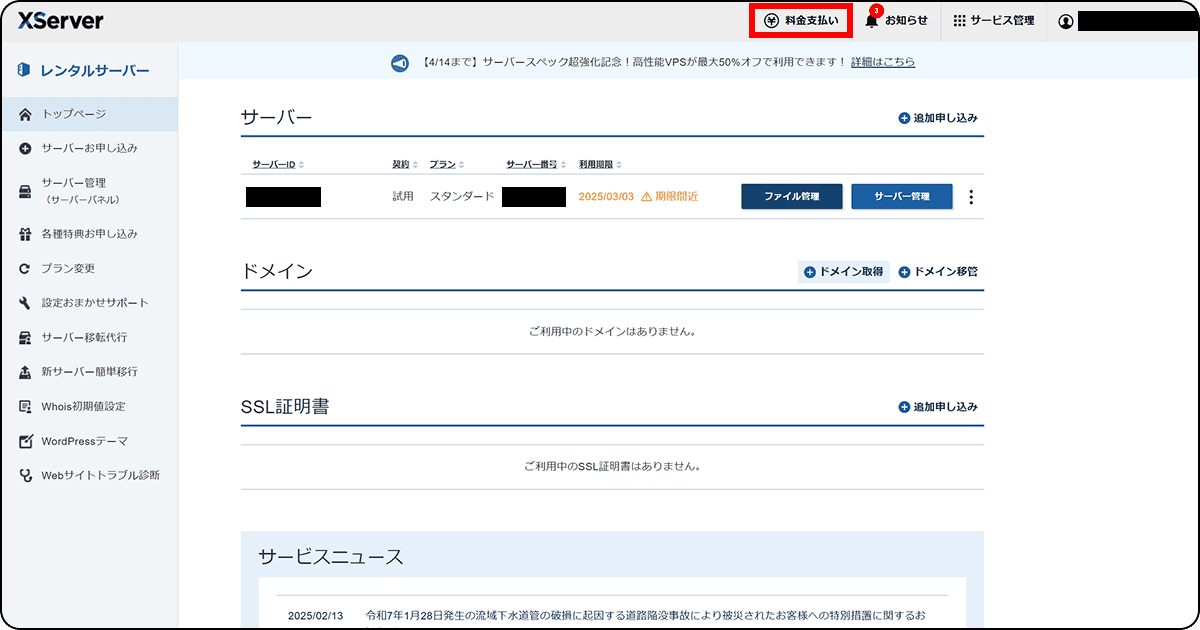This screenshot has width=1200, height=630.
Task: Click the XServer logo
Action: tap(60, 21)
